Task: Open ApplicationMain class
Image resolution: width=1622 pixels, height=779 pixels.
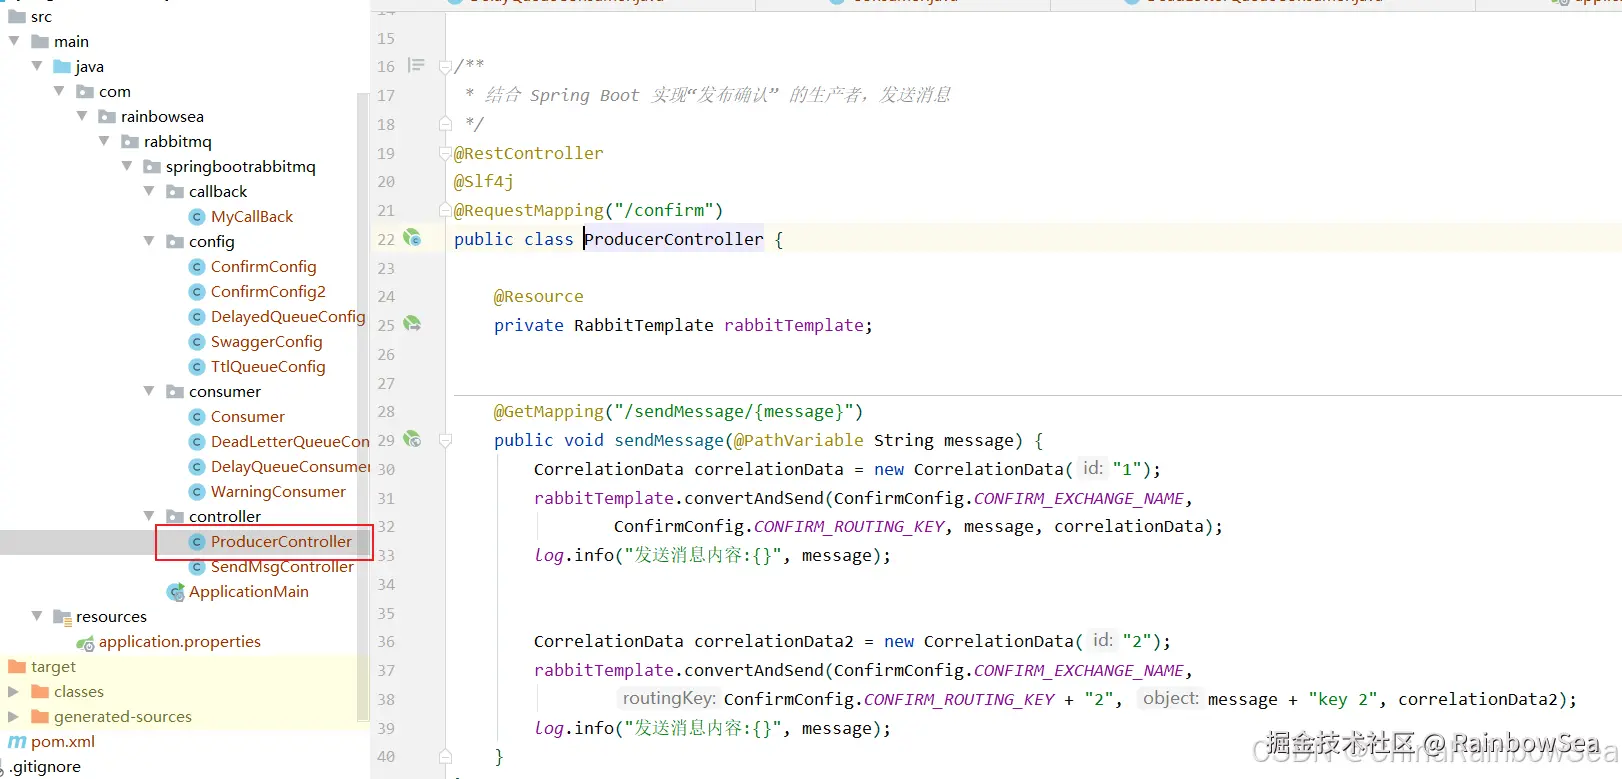Action: pyautogui.click(x=249, y=592)
